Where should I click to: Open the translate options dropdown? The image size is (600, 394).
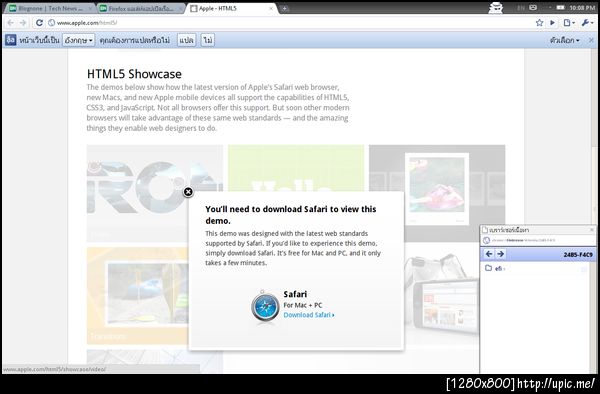(x=564, y=40)
